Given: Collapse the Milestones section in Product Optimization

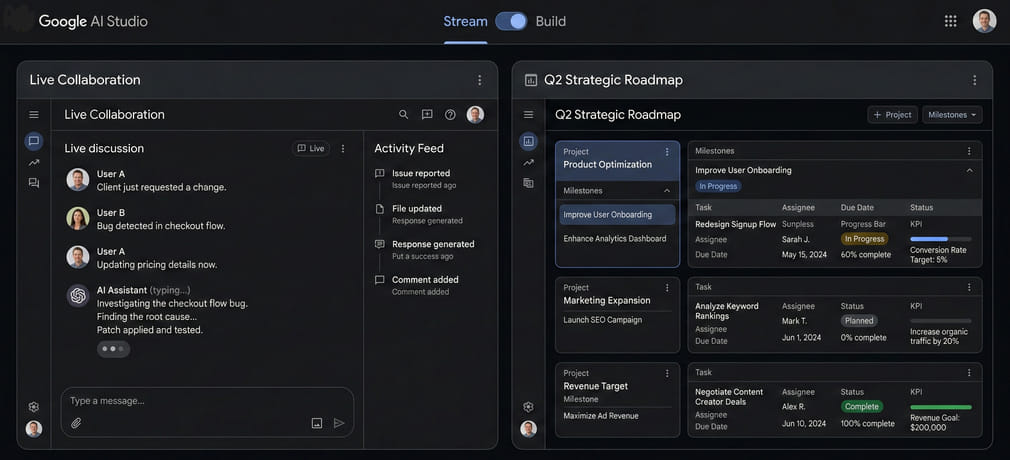Looking at the screenshot, I should point(667,191).
